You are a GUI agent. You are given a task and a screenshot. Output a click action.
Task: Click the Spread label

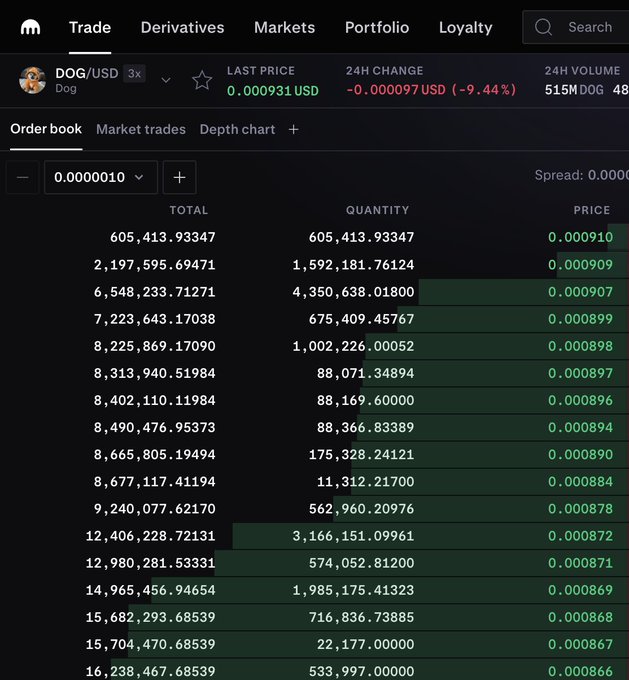(x=559, y=175)
